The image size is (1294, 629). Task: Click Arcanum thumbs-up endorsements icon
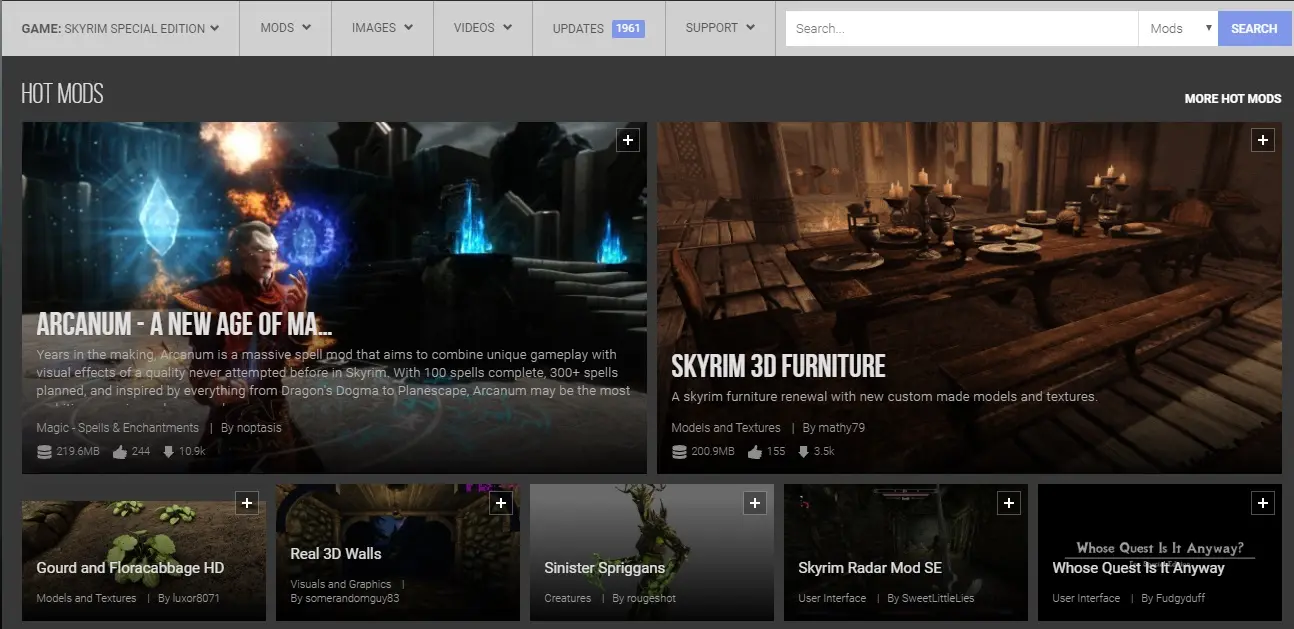[x=120, y=452]
